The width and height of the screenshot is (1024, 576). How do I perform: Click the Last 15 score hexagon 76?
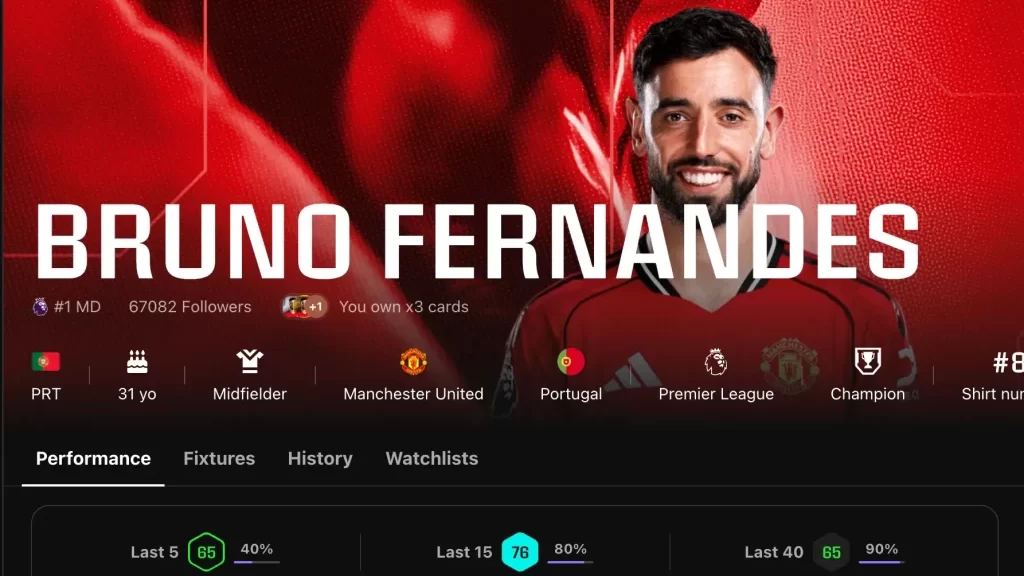coord(520,552)
